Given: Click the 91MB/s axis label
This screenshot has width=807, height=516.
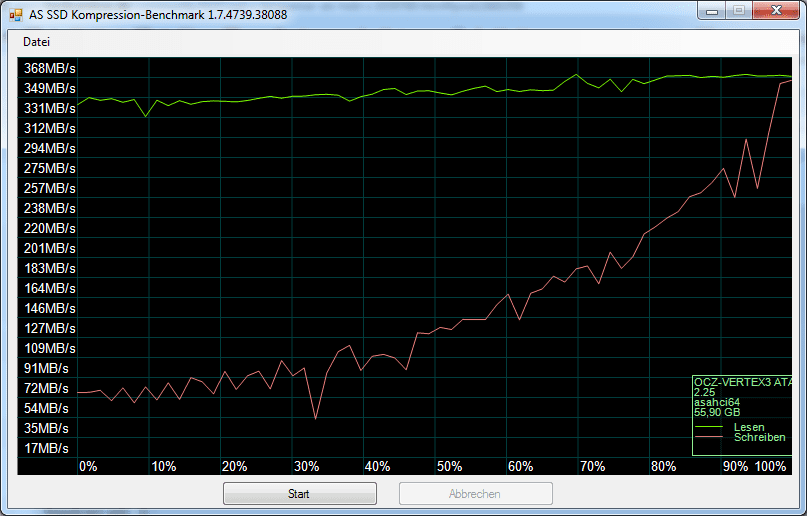Looking at the screenshot, I should 46,368.
